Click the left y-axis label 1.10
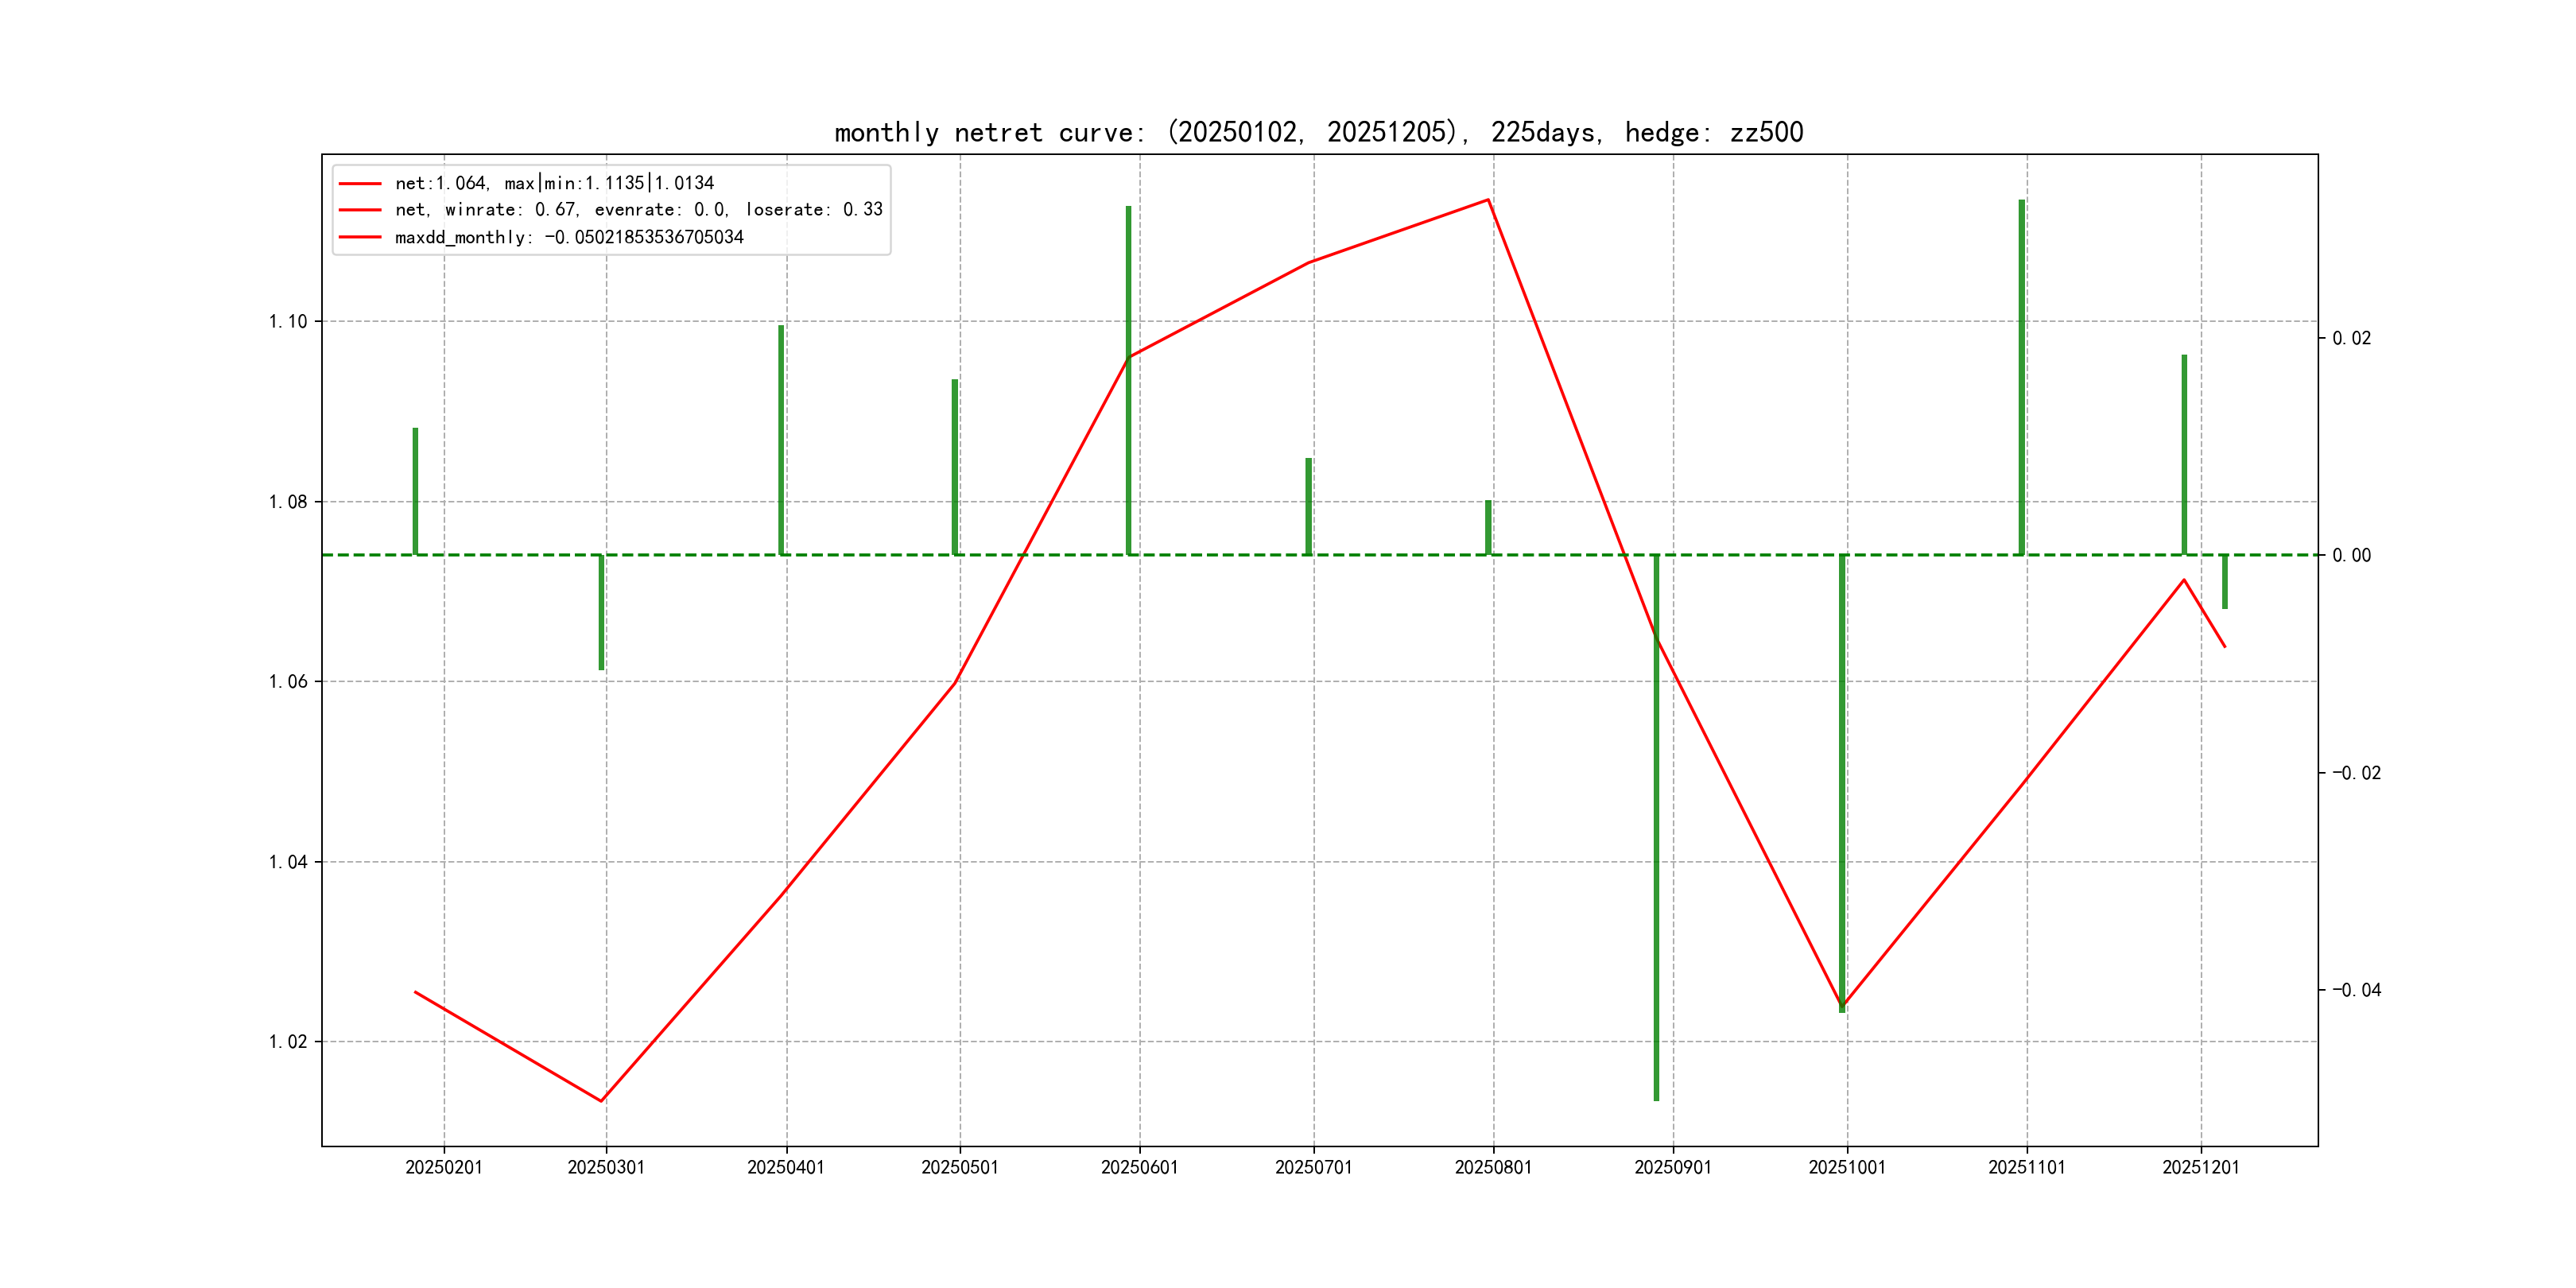Image resolution: width=2576 pixels, height=1288 pixels. [287, 321]
